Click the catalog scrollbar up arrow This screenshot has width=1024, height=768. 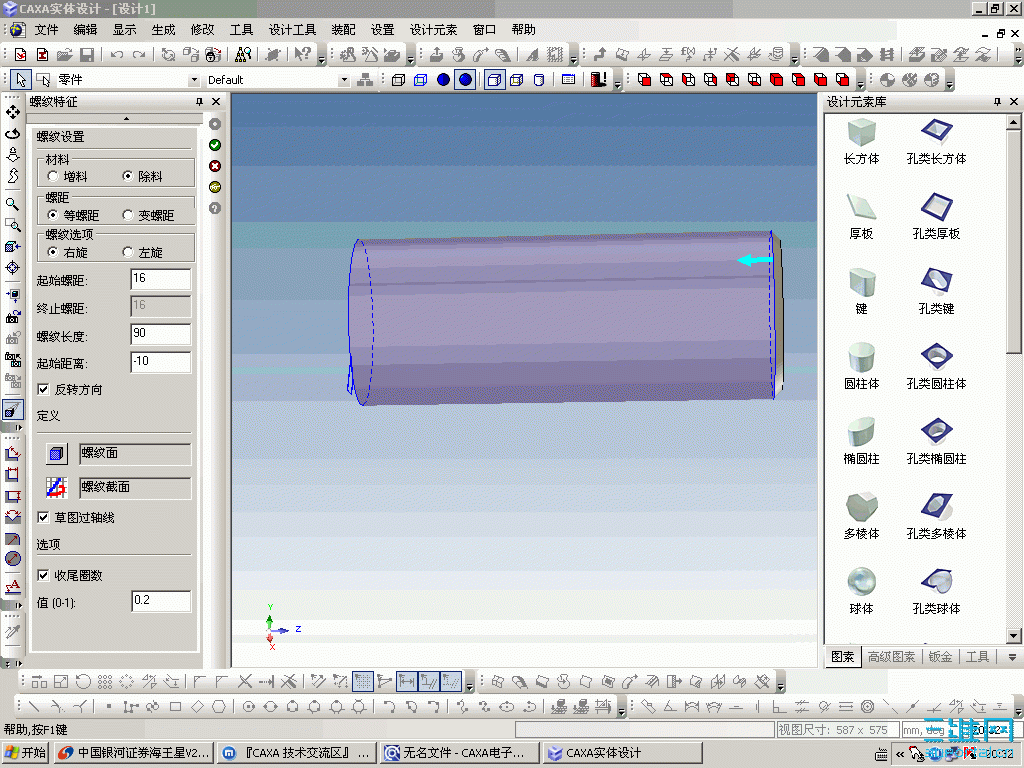[x=1014, y=122]
